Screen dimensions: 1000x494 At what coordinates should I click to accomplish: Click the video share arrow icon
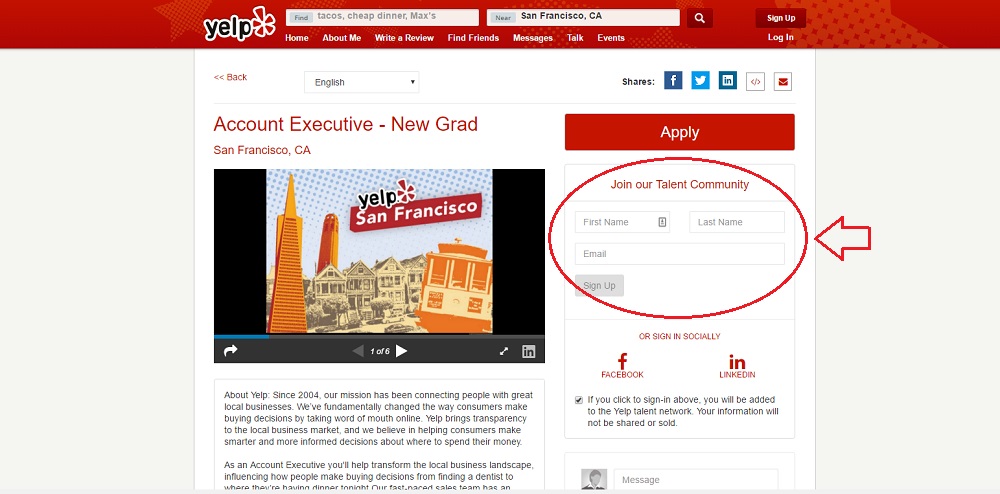click(231, 351)
